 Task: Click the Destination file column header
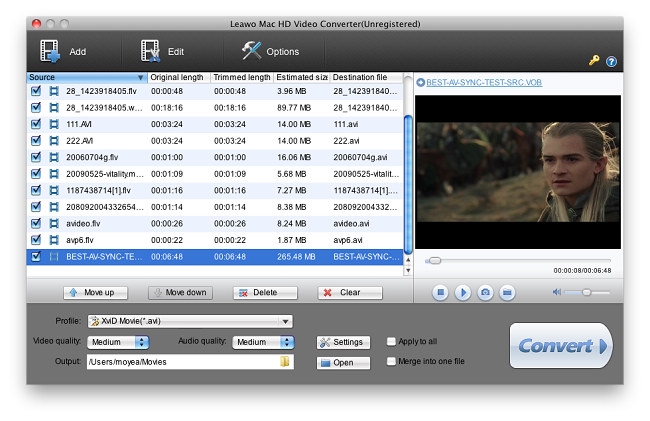tap(366, 77)
